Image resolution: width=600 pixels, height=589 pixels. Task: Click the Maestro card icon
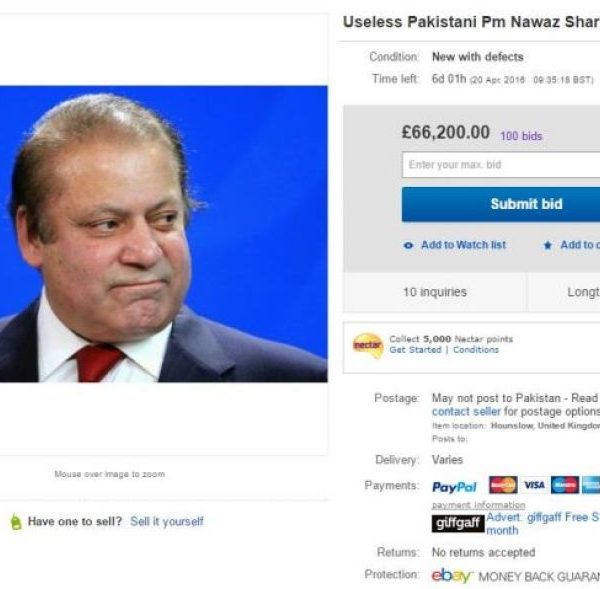tap(565, 485)
